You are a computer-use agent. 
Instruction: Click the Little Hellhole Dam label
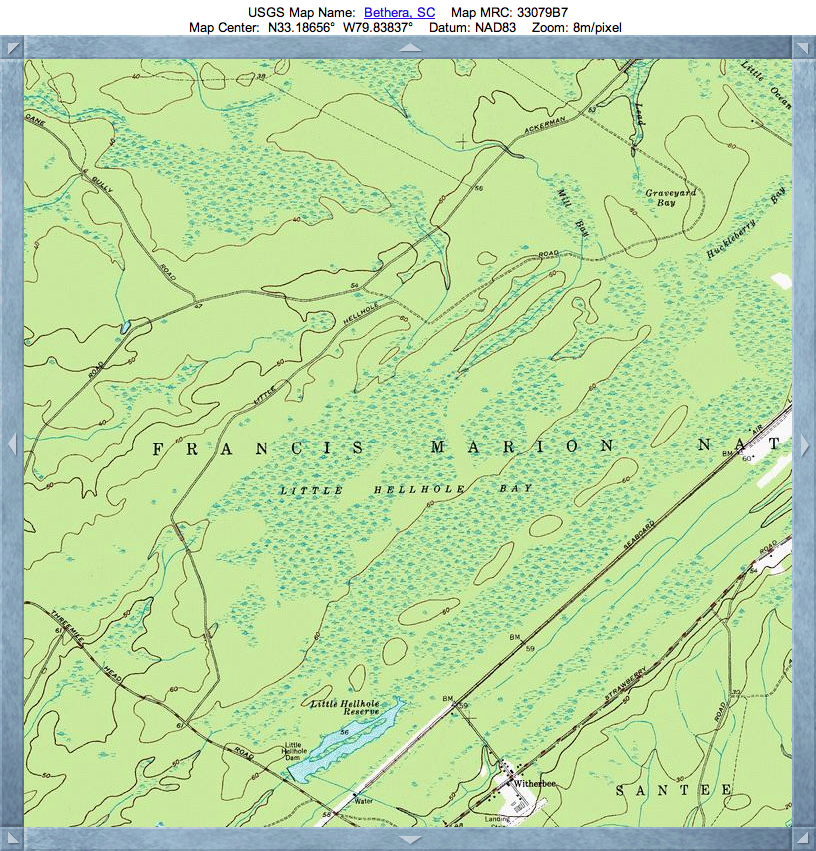point(293,751)
